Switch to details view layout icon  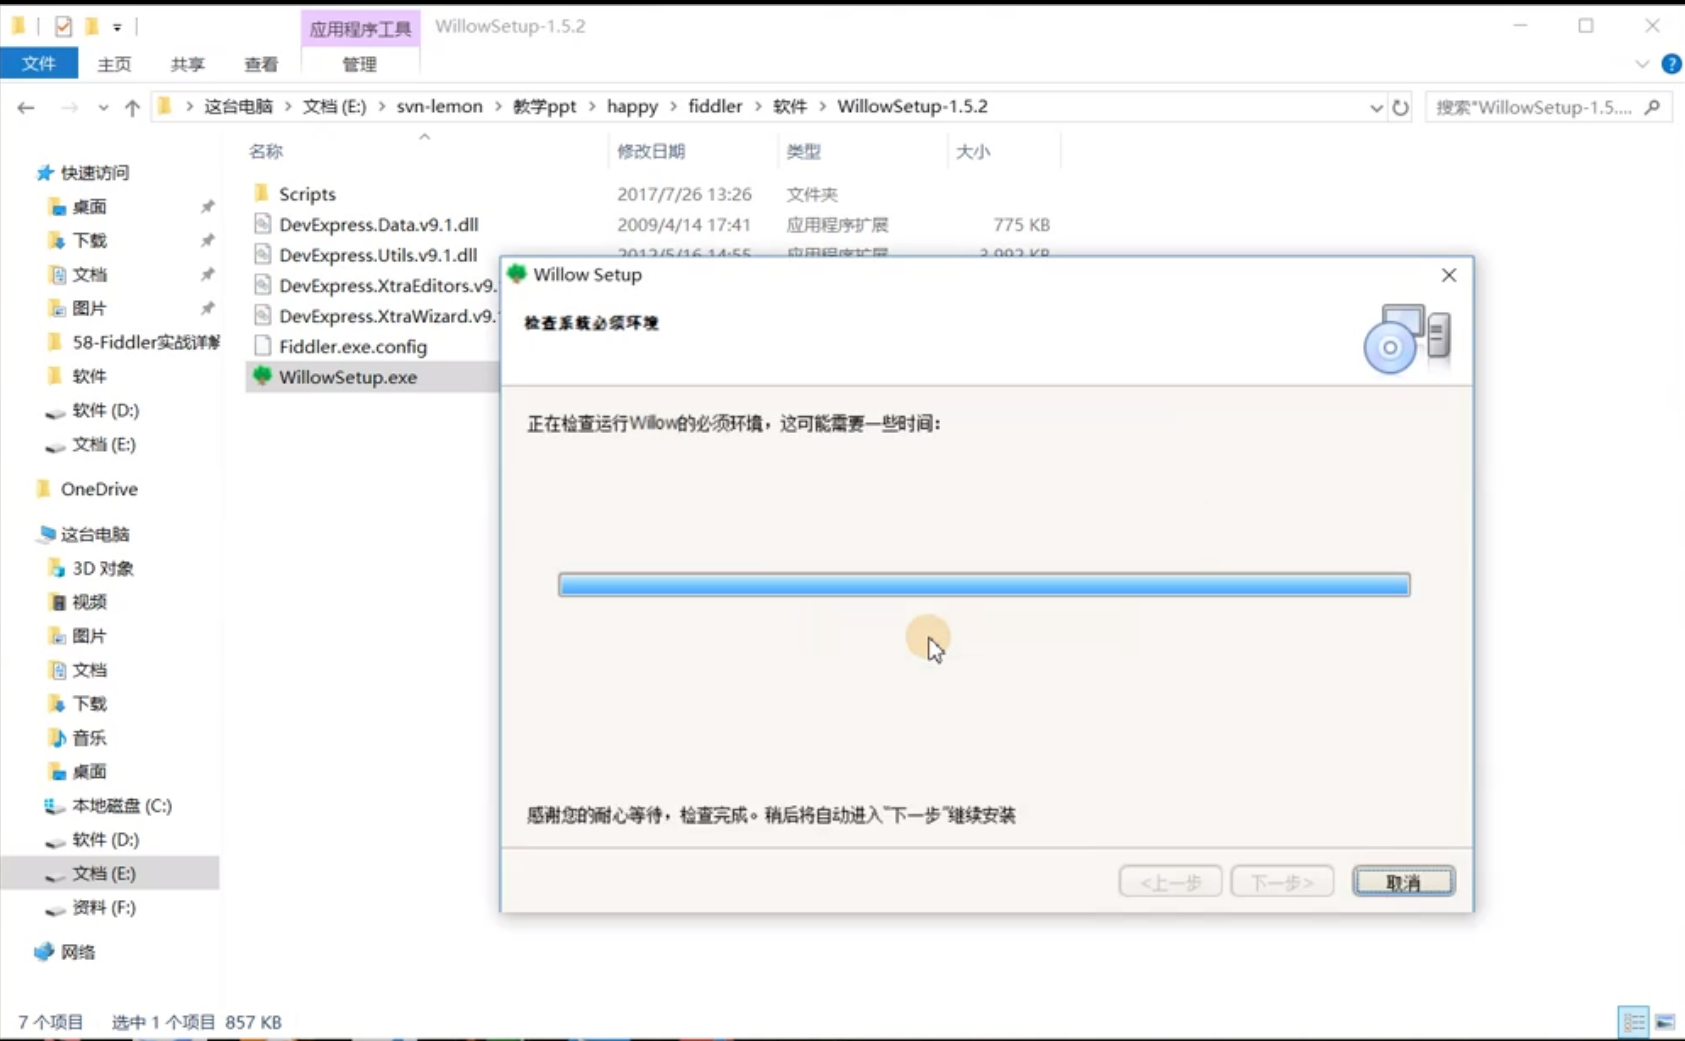[1633, 1022]
